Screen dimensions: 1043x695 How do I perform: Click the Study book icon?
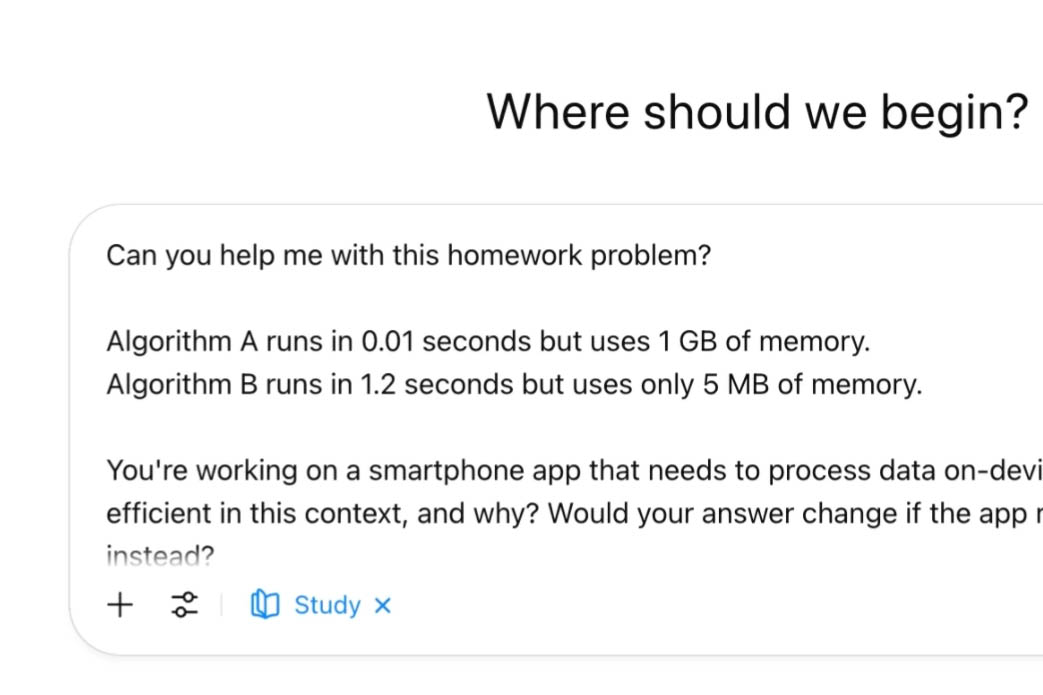[x=264, y=605]
